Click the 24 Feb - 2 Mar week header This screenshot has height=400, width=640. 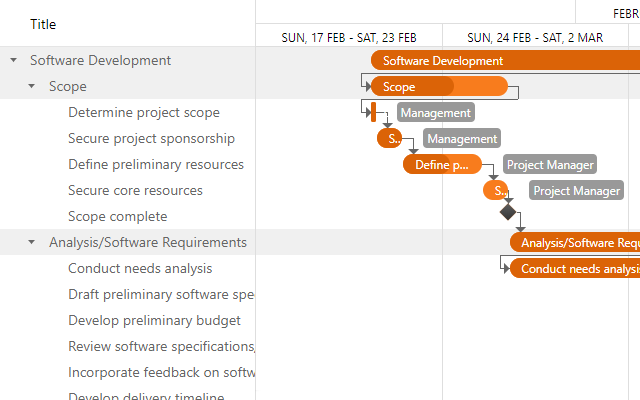coord(534,37)
